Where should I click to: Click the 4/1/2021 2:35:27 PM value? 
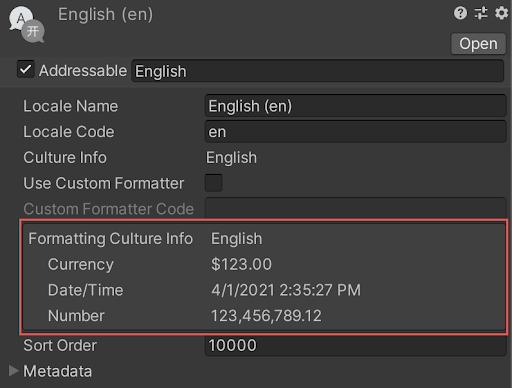coord(286,290)
